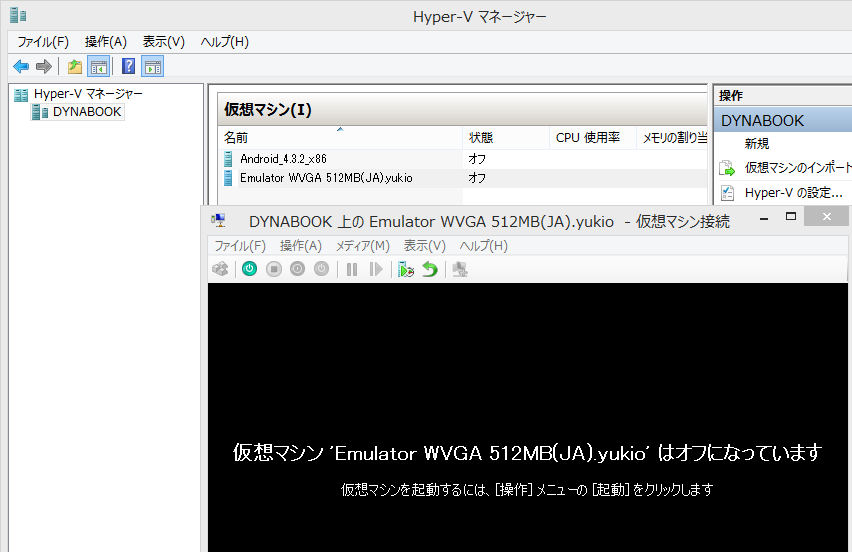Select DYNABOOK server in the tree
852x552 pixels.
(87, 112)
